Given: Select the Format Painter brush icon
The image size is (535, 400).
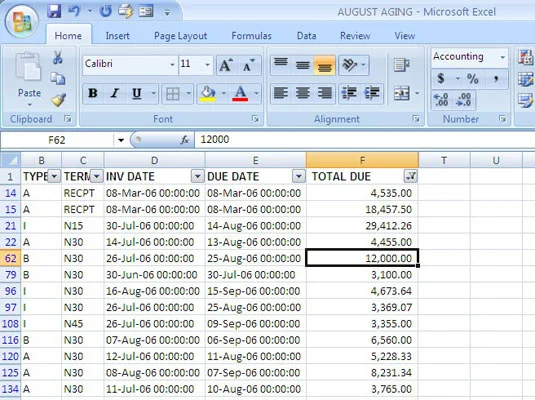Looking at the screenshot, I should [x=58, y=100].
